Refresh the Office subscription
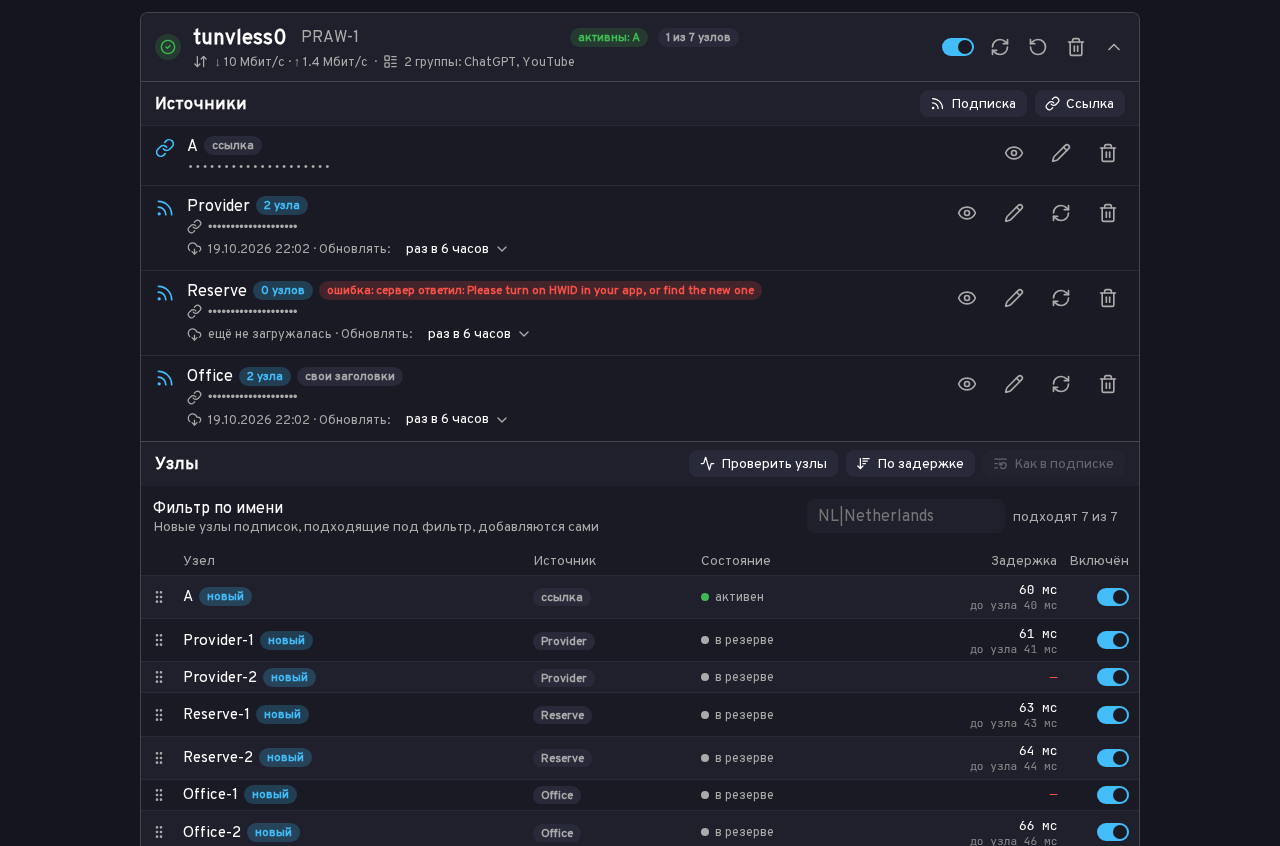The image size is (1280, 846). pyautogui.click(x=1061, y=384)
